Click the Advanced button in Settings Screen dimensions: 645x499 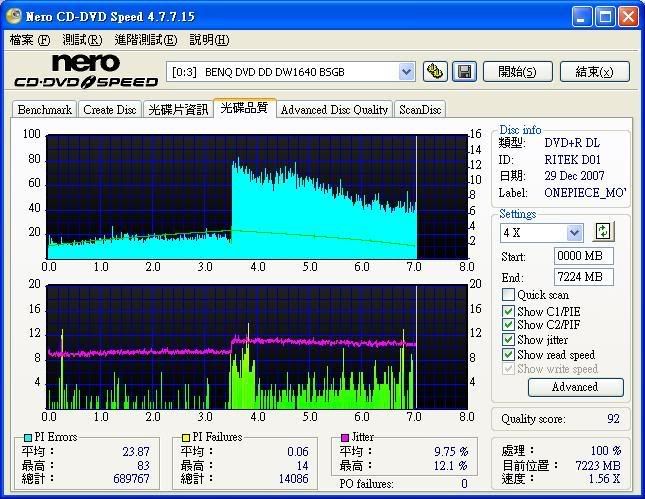click(x=574, y=387)
